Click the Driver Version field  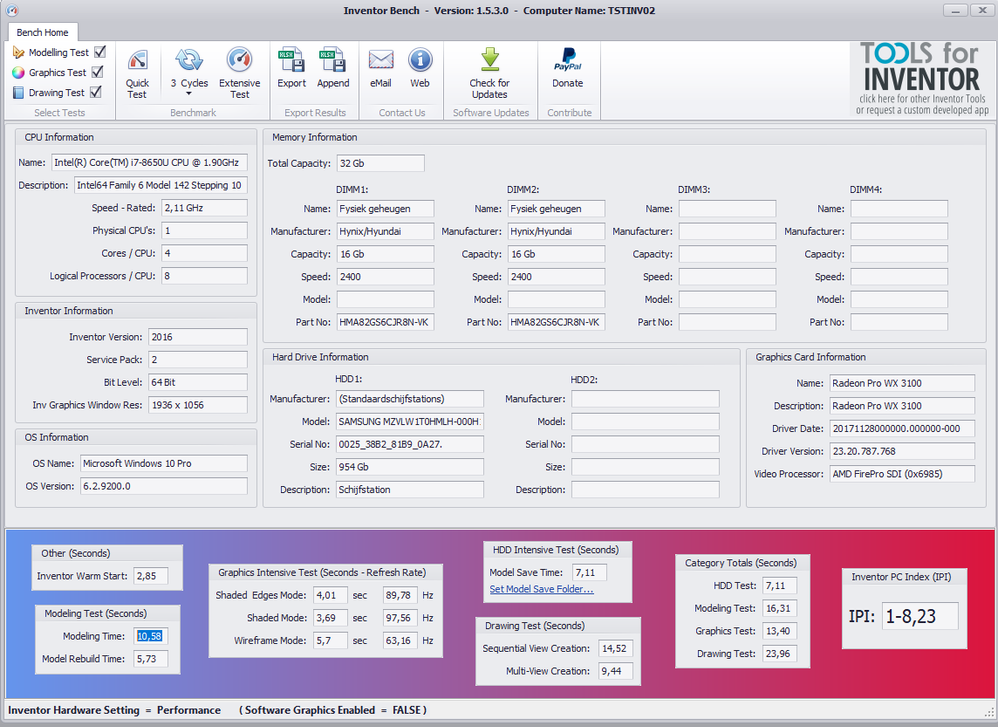(x=902, y=451)
